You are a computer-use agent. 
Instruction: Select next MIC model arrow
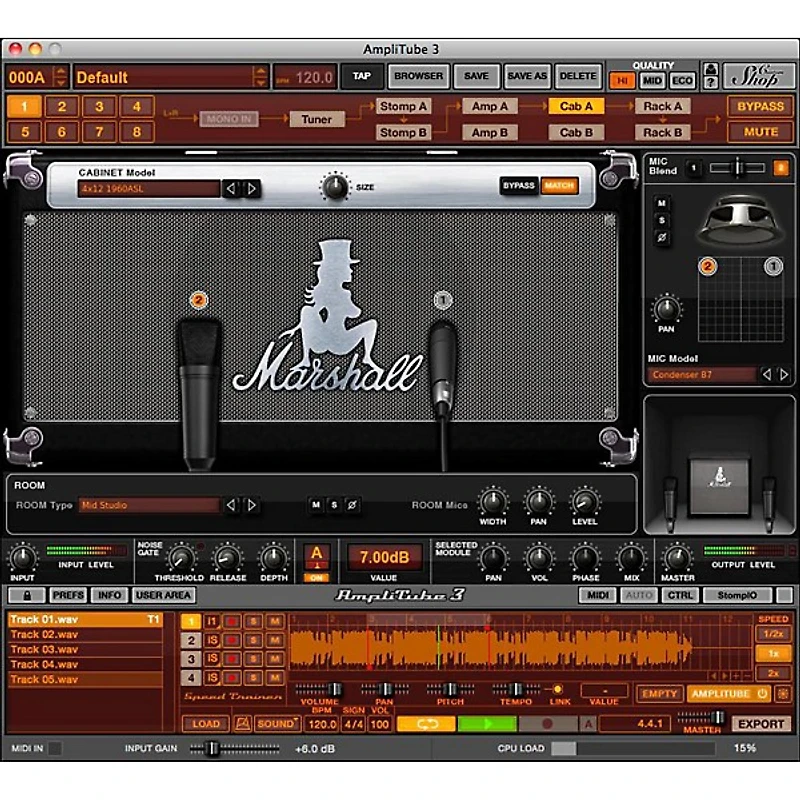pos(784,374)
